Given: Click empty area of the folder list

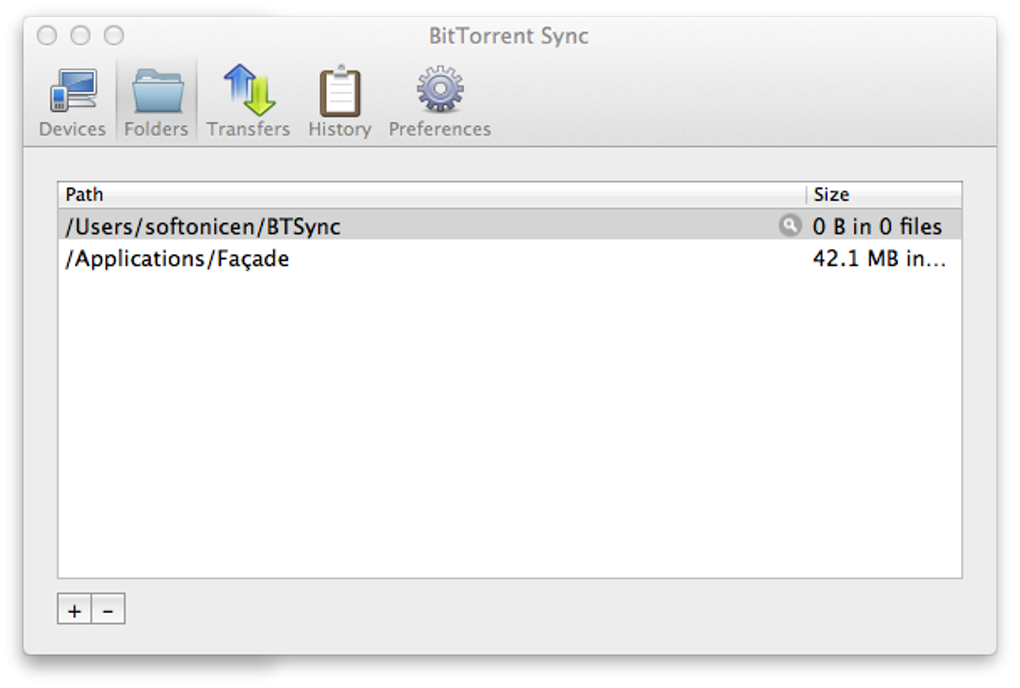Looking at the screenshot, I should coord(500,420).
